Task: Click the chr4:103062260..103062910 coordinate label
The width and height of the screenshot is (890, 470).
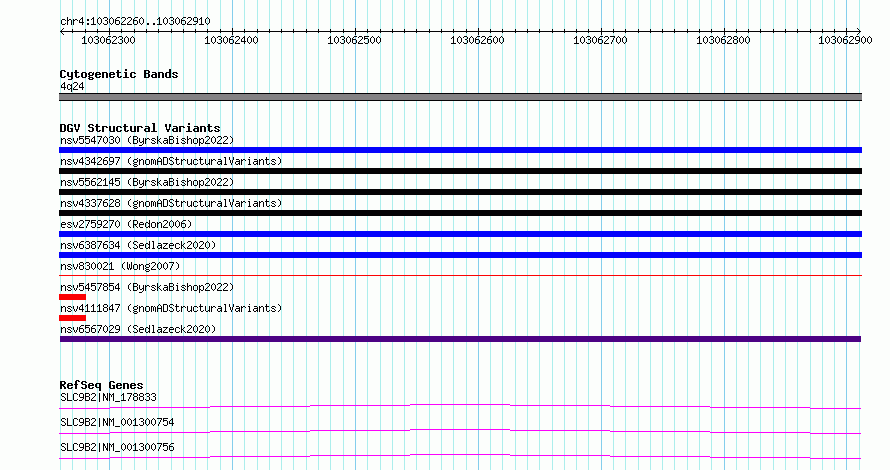Action: (135, 21)
